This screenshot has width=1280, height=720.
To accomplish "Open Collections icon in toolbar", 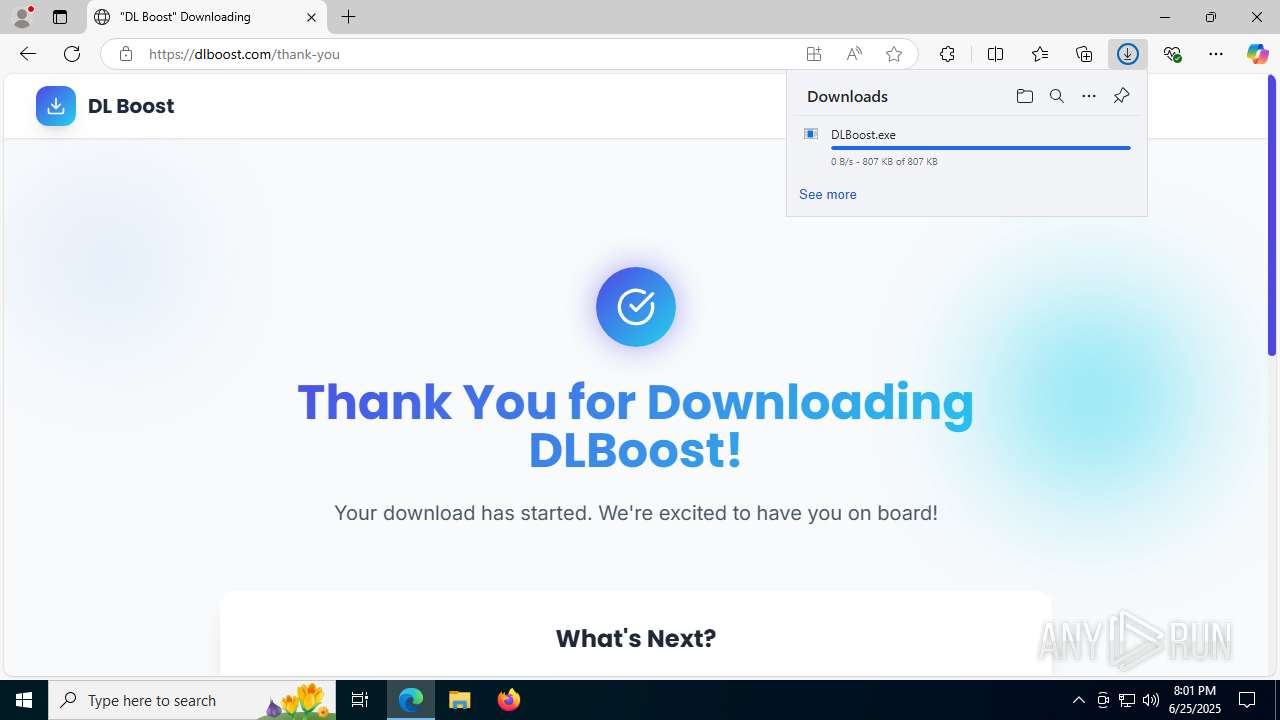I will tap(1084, 54).
